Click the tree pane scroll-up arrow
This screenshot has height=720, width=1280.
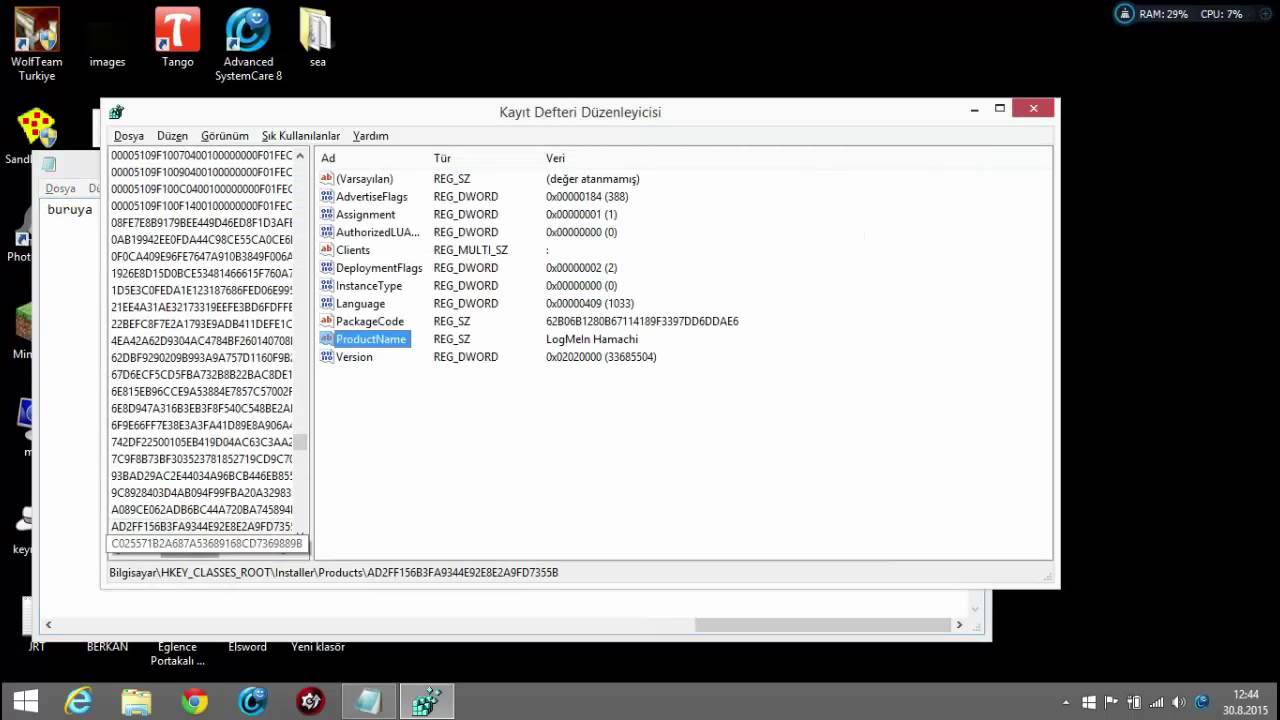click(x=301, y=155)
